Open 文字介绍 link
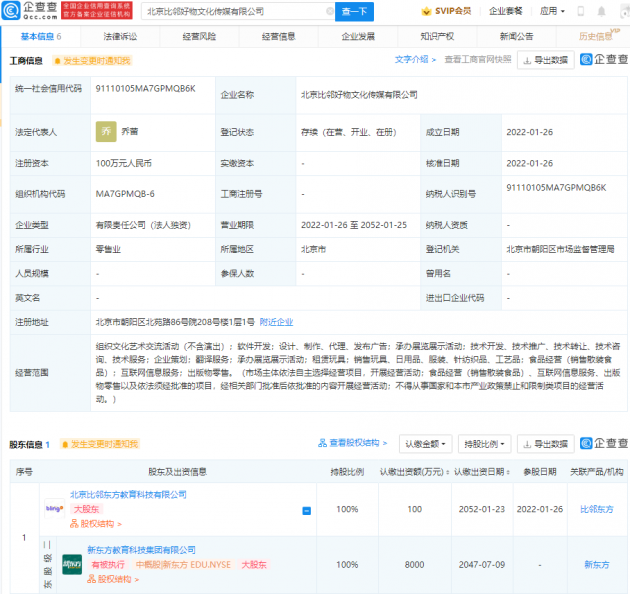630x594 pixels. click(x=415, y=59)
